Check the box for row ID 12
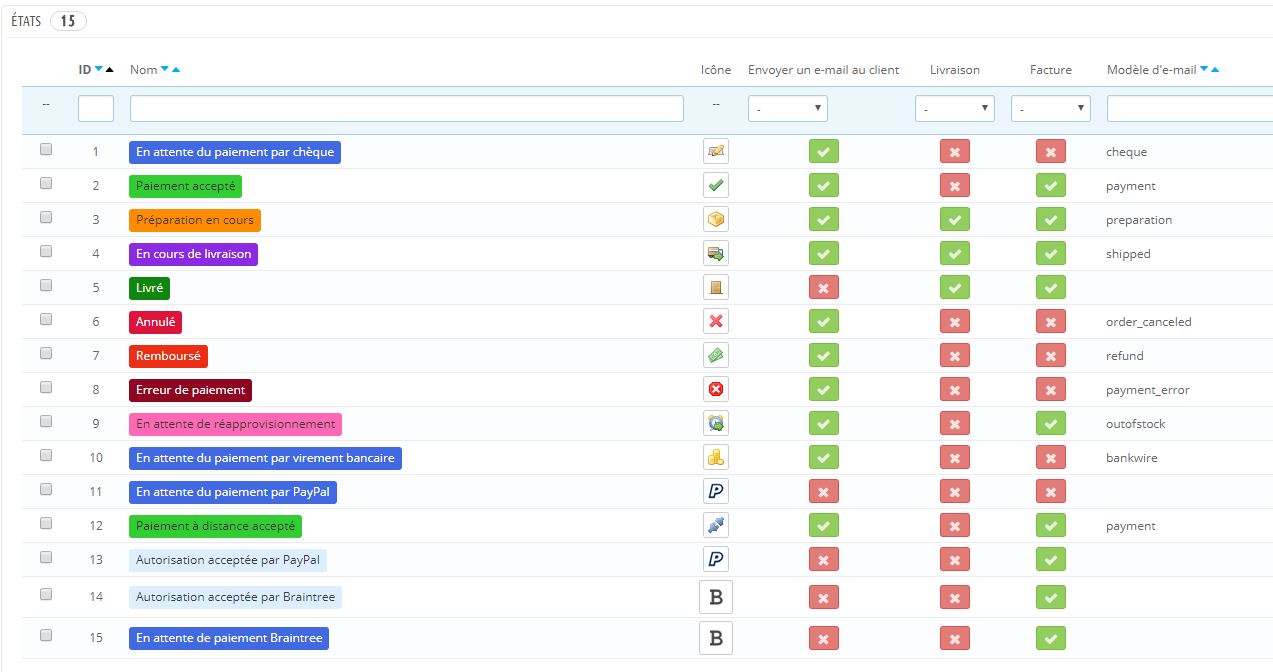1273x672 pixels. click(46, 523)
